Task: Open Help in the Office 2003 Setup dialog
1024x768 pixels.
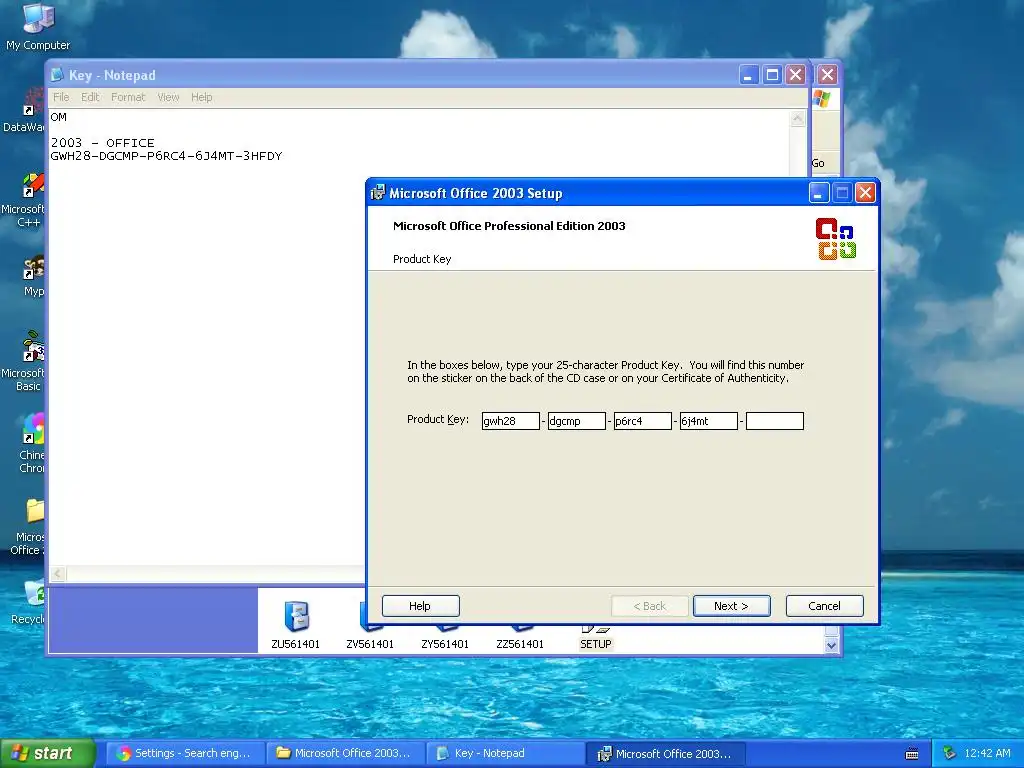Action: point(420,606)
